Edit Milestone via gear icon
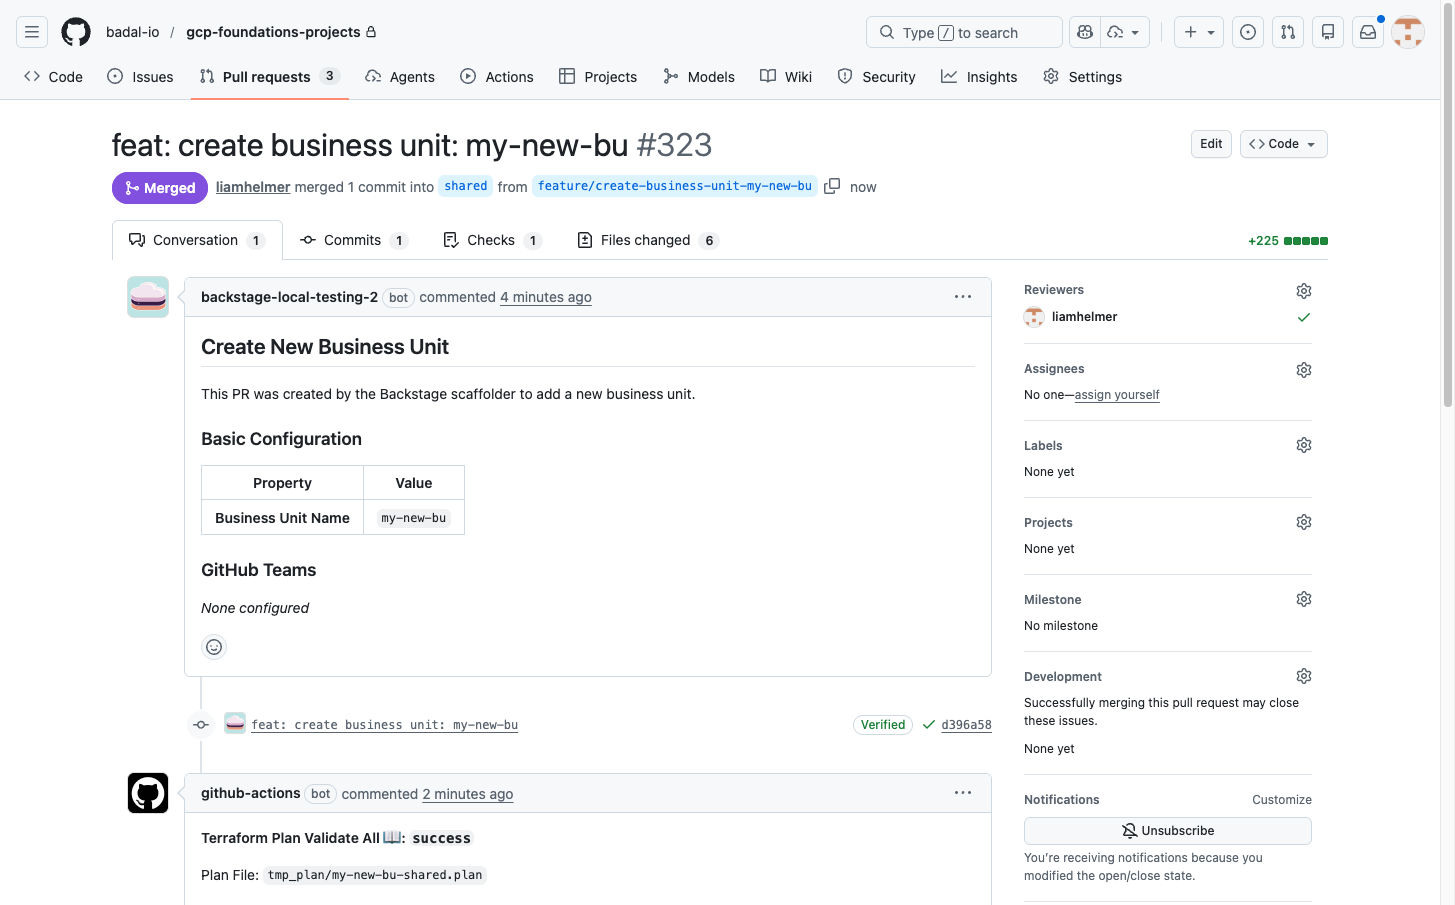The width and height of the screenshot is (1455, 905). pos(1304,599)
